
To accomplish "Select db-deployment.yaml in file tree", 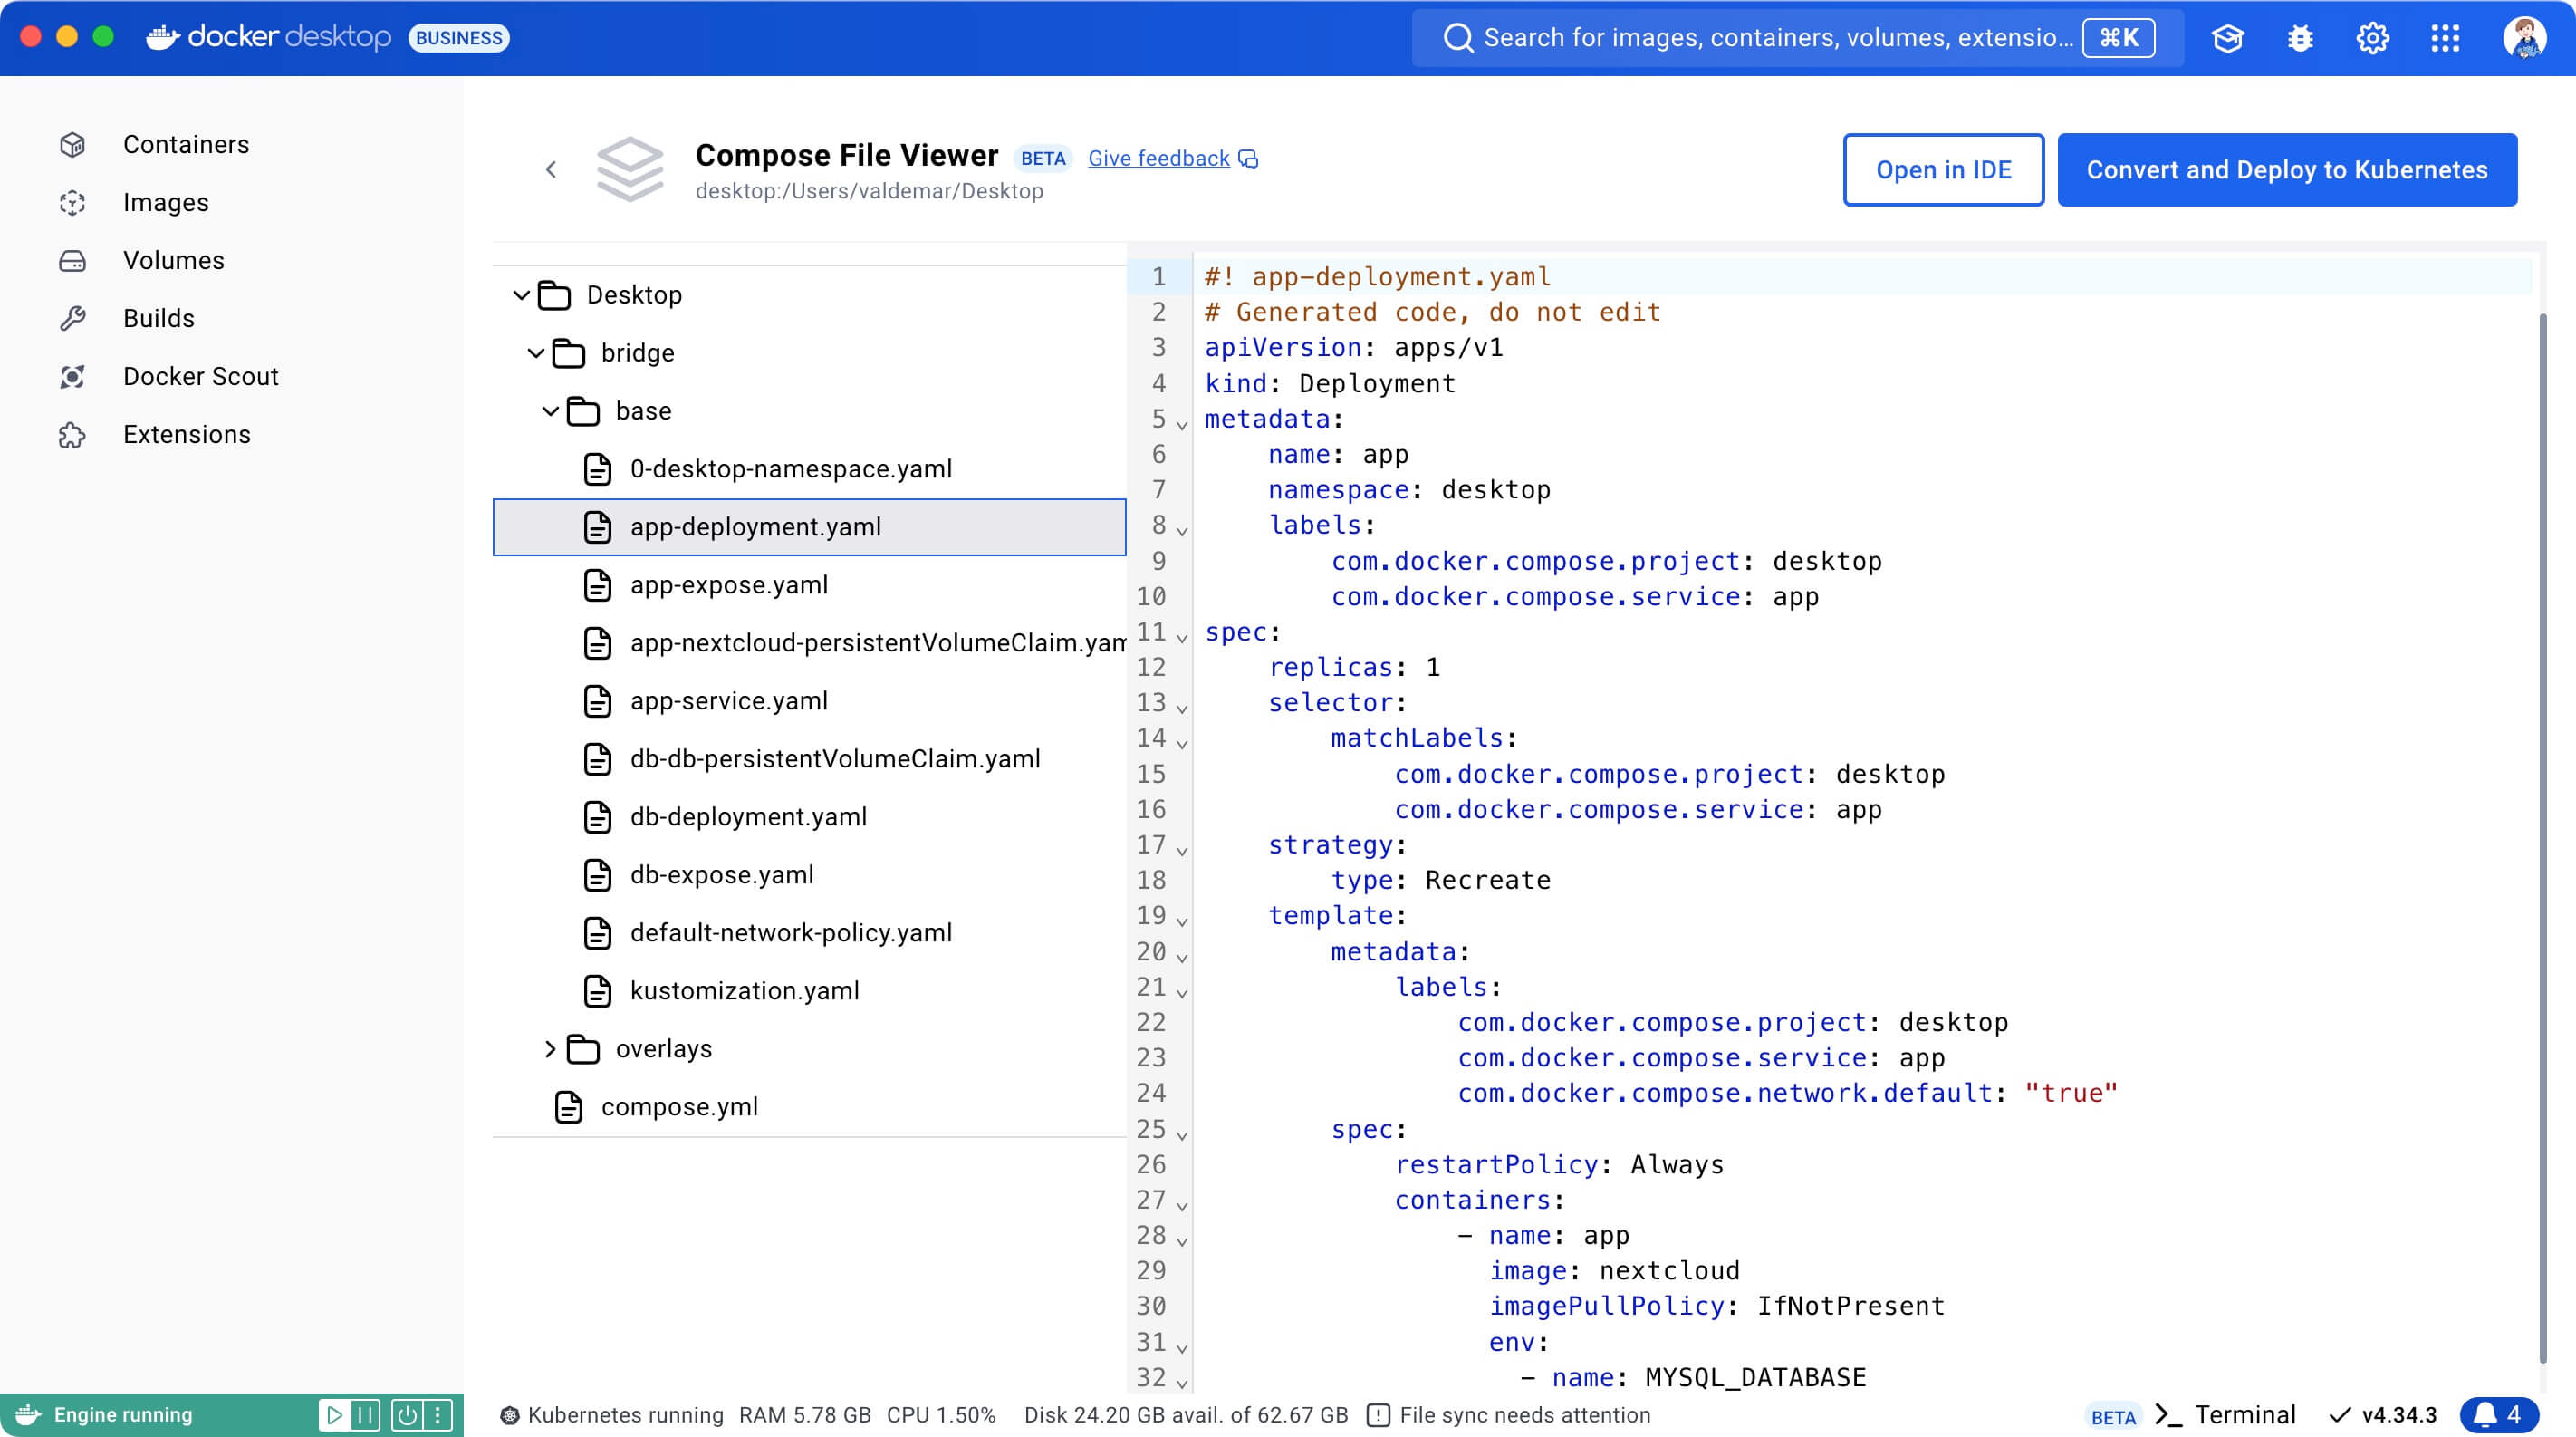I will 748,815.
